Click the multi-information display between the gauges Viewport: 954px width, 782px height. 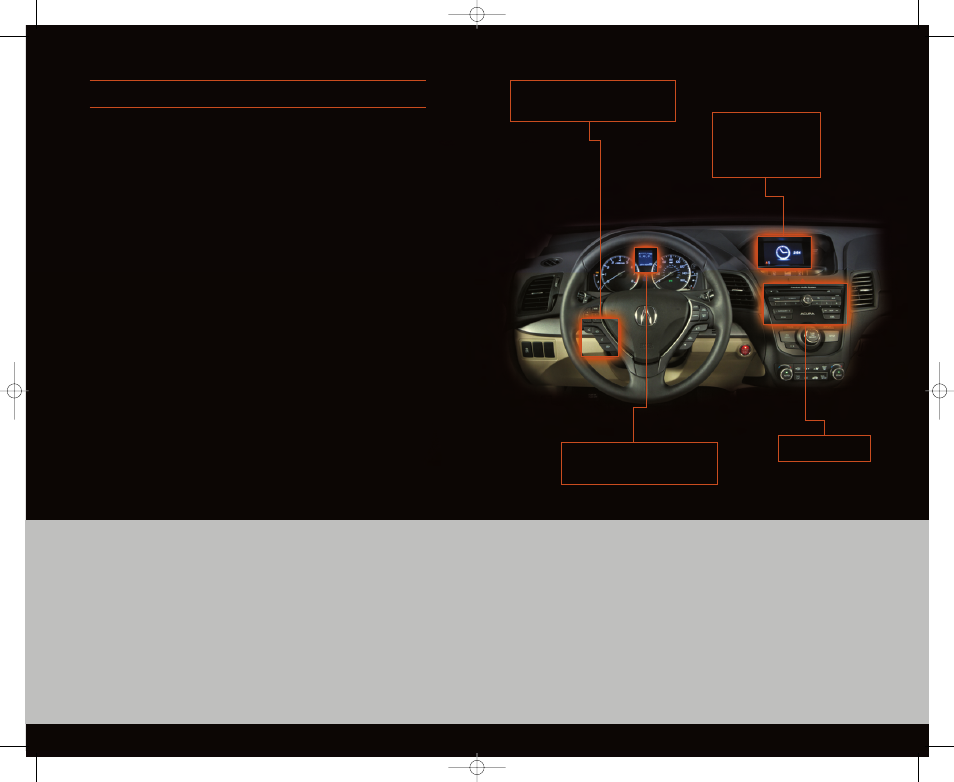coord(646,260)
